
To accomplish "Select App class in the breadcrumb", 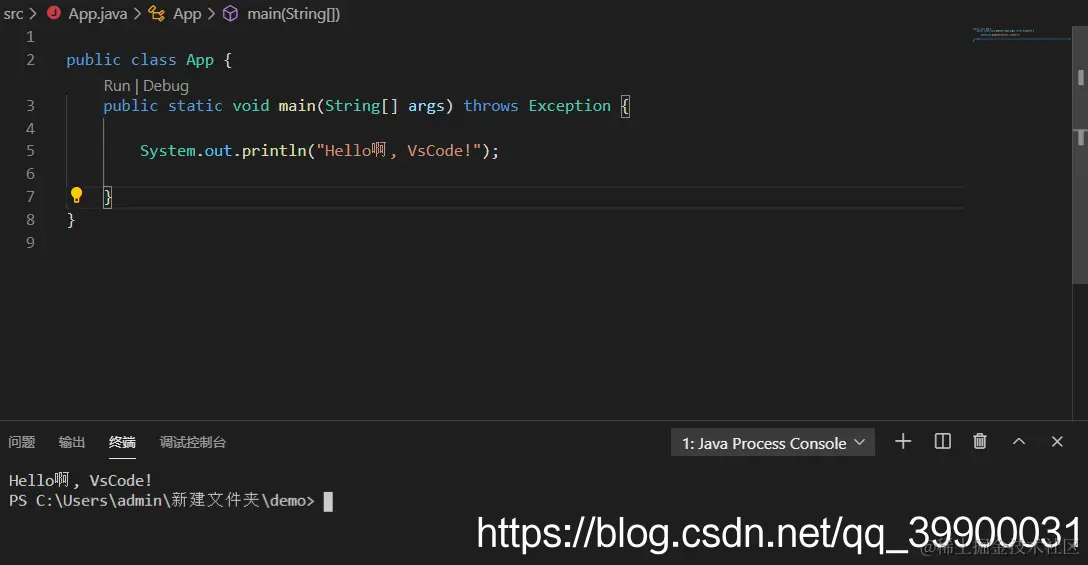I will point(187,13).
